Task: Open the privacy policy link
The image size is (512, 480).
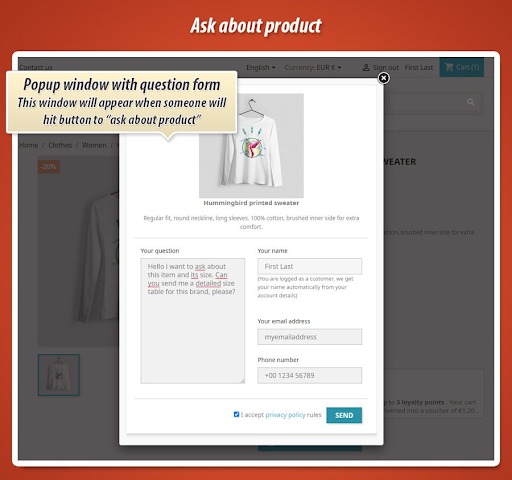Action: [x=285, y=415]
